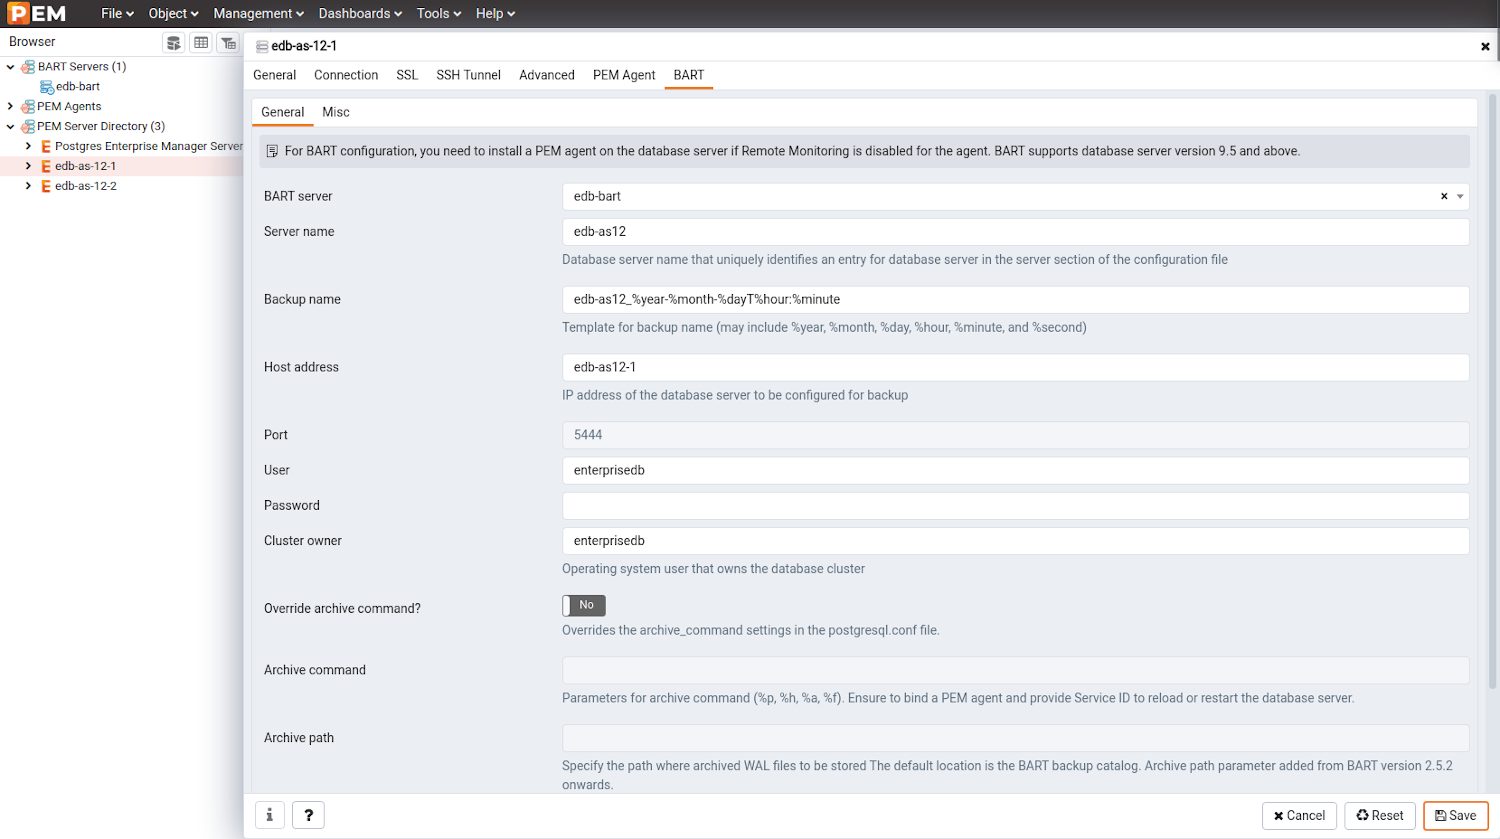Switch to the SSH Tunnel tab
The image size is (1500, 839).
point(468,75)
